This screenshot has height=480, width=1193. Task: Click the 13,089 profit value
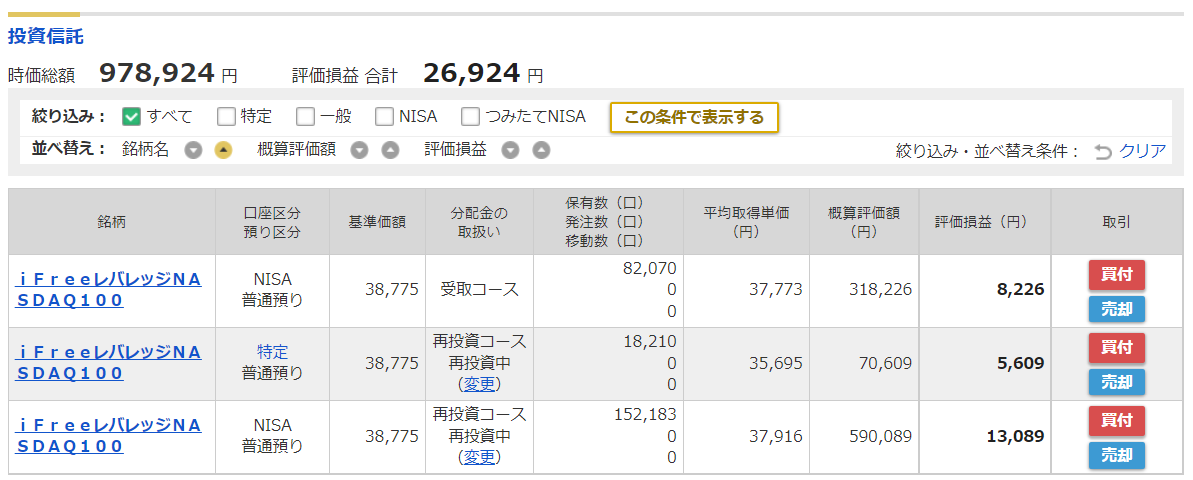1016,436
